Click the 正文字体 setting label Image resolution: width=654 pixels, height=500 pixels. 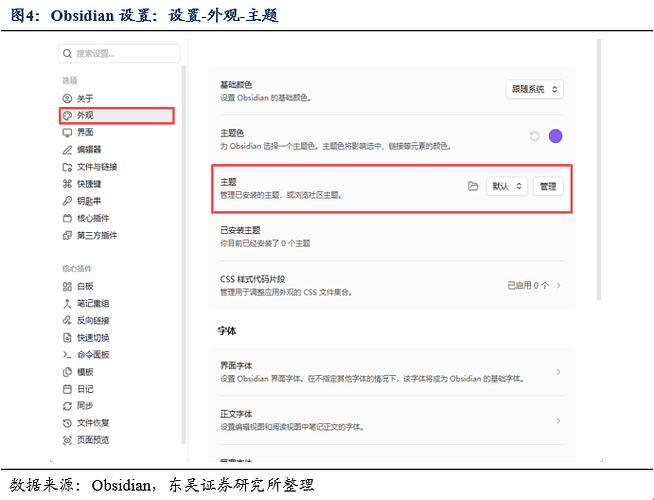point(236,414)
